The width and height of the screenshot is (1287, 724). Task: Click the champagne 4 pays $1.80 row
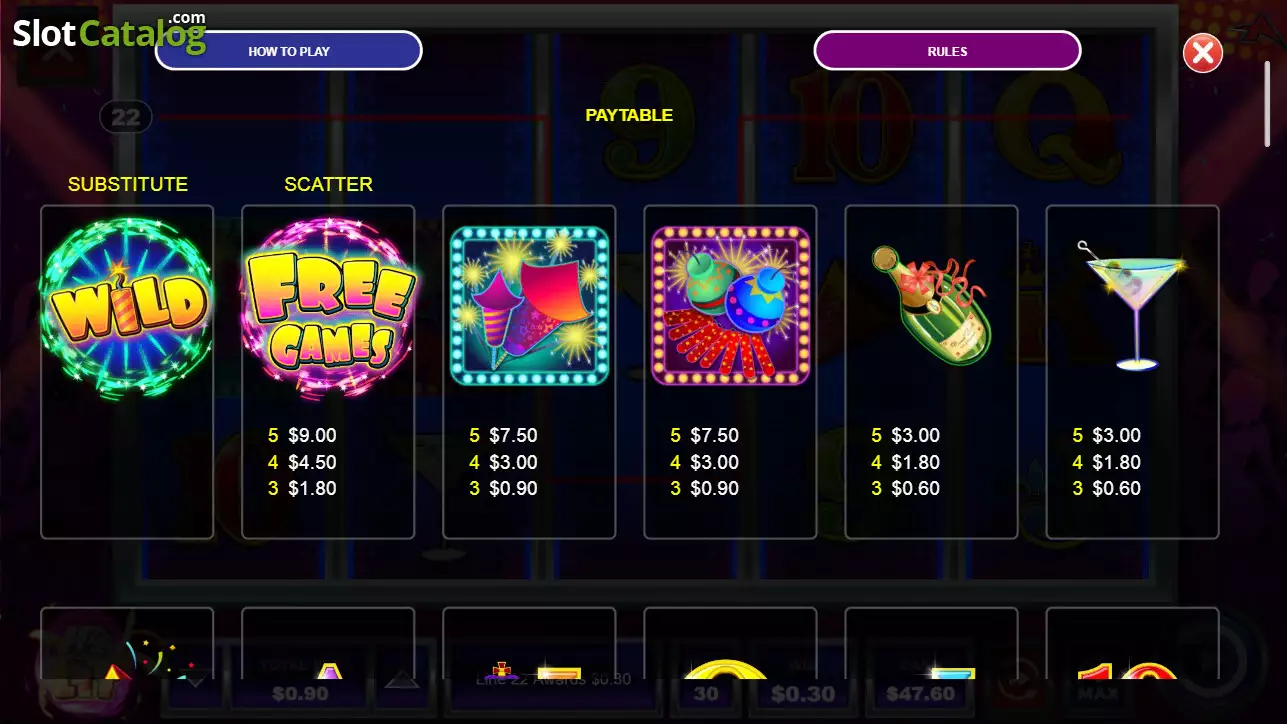tap(905, 462)
